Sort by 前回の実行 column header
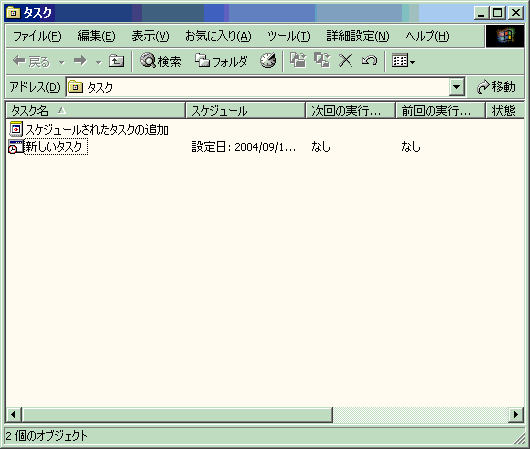530x449 pixels. coord(440,111)
